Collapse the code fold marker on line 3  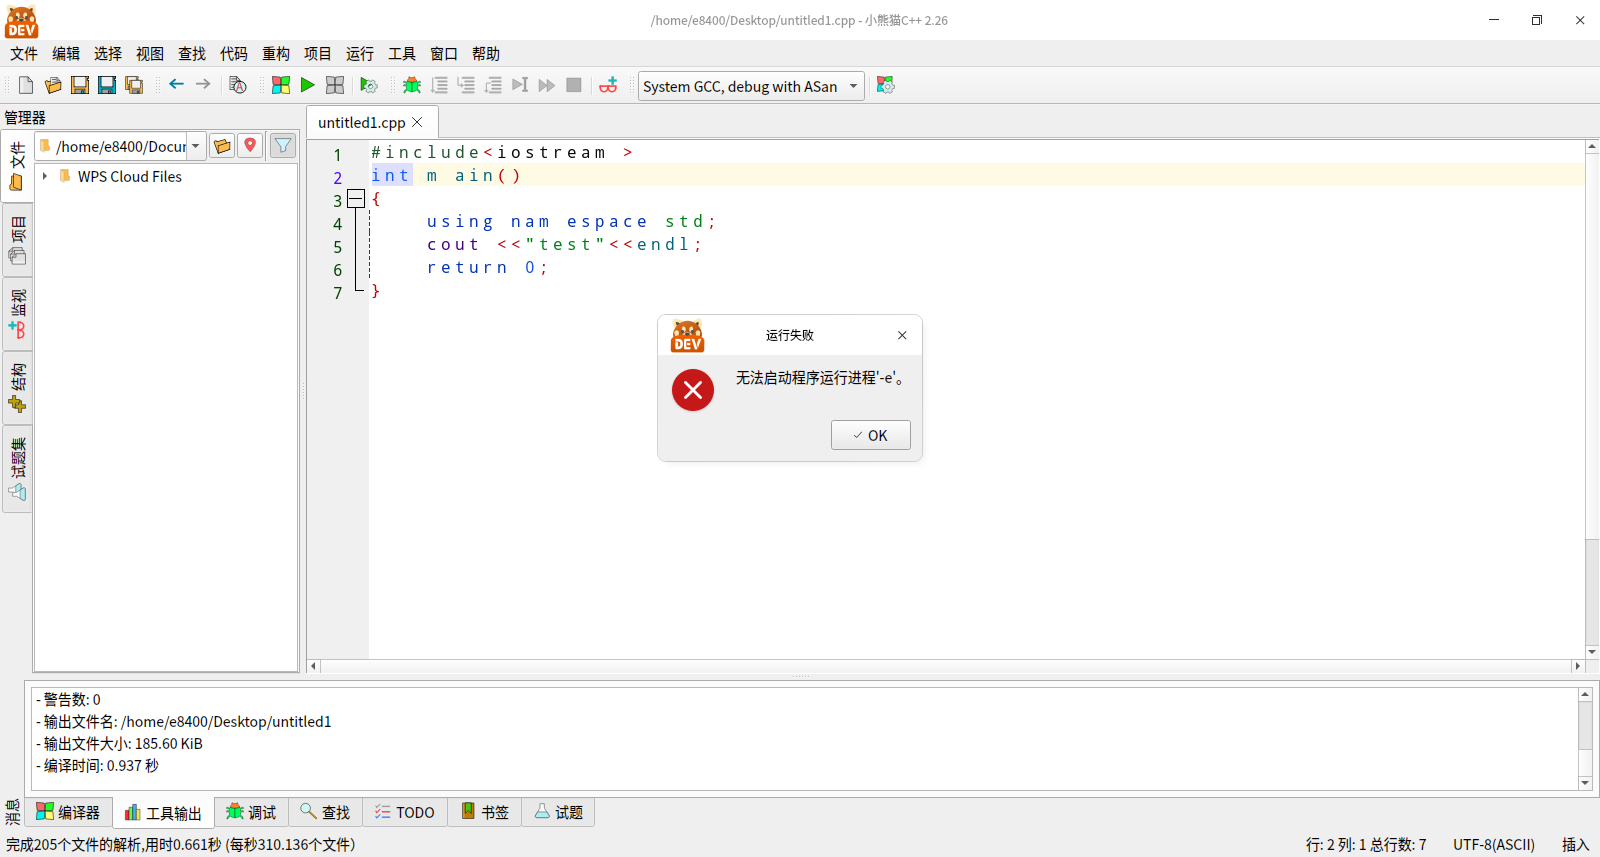tap(355, 199)
